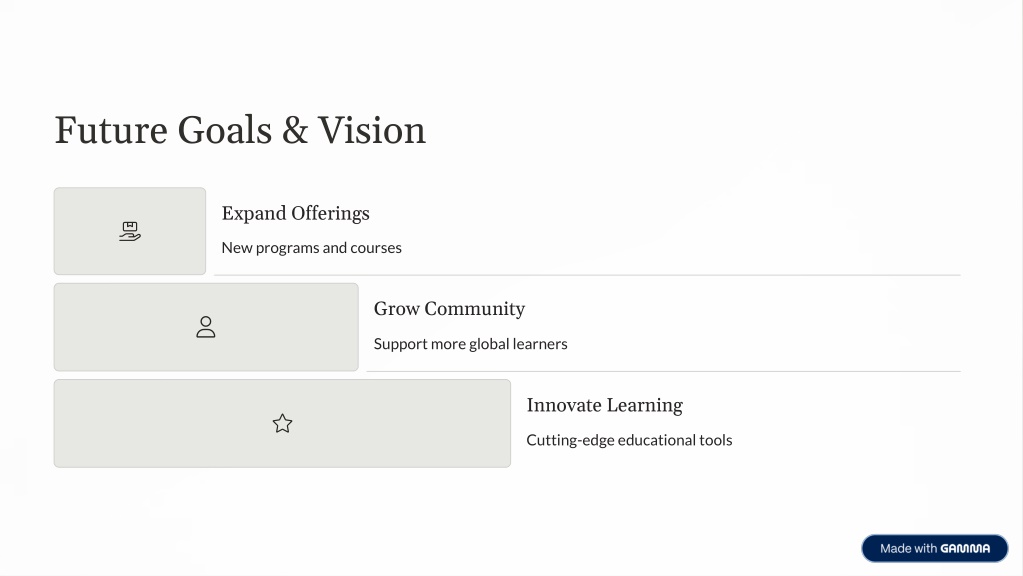The image size is (1023, 576).
Task: Select the person icon for Grow Community
Action: click(x=206, y=327)
